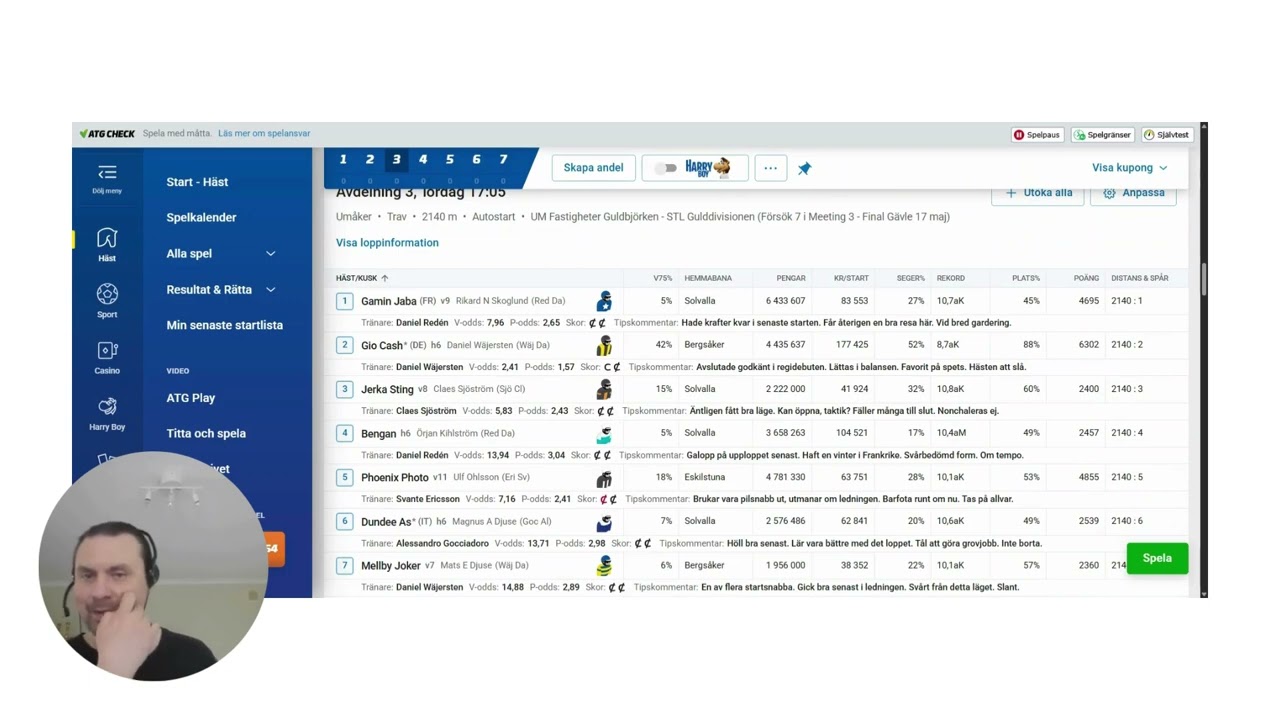Click Dundee As's jockey silks icon

pyautogui.click(x=604, y=521)
